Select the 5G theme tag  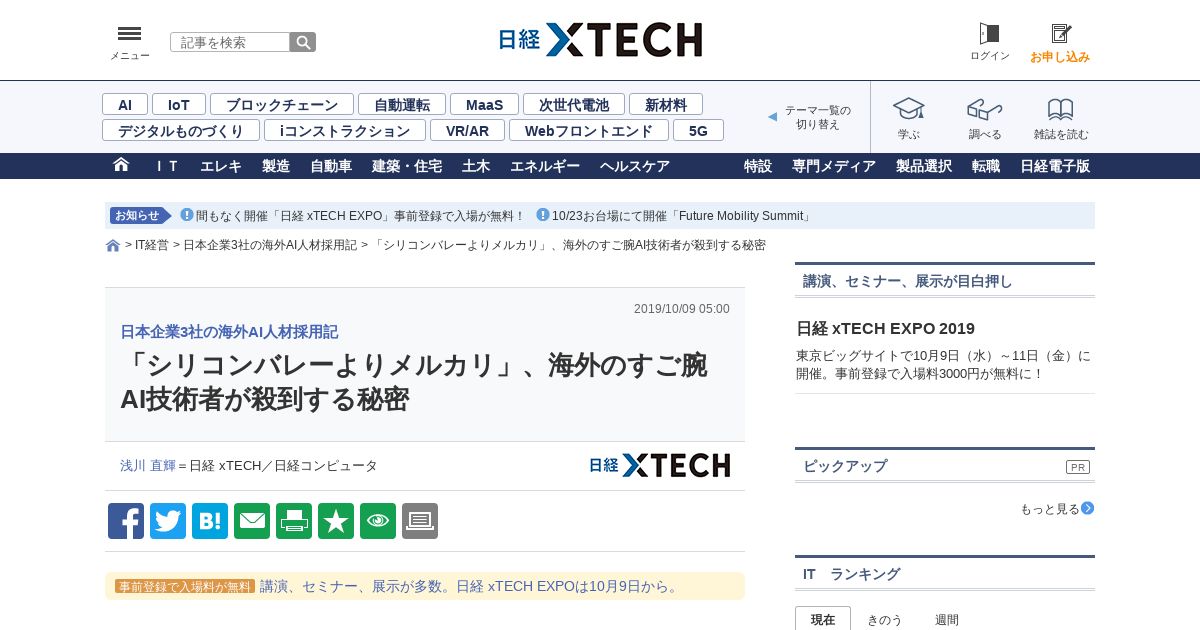click(698, 130)
